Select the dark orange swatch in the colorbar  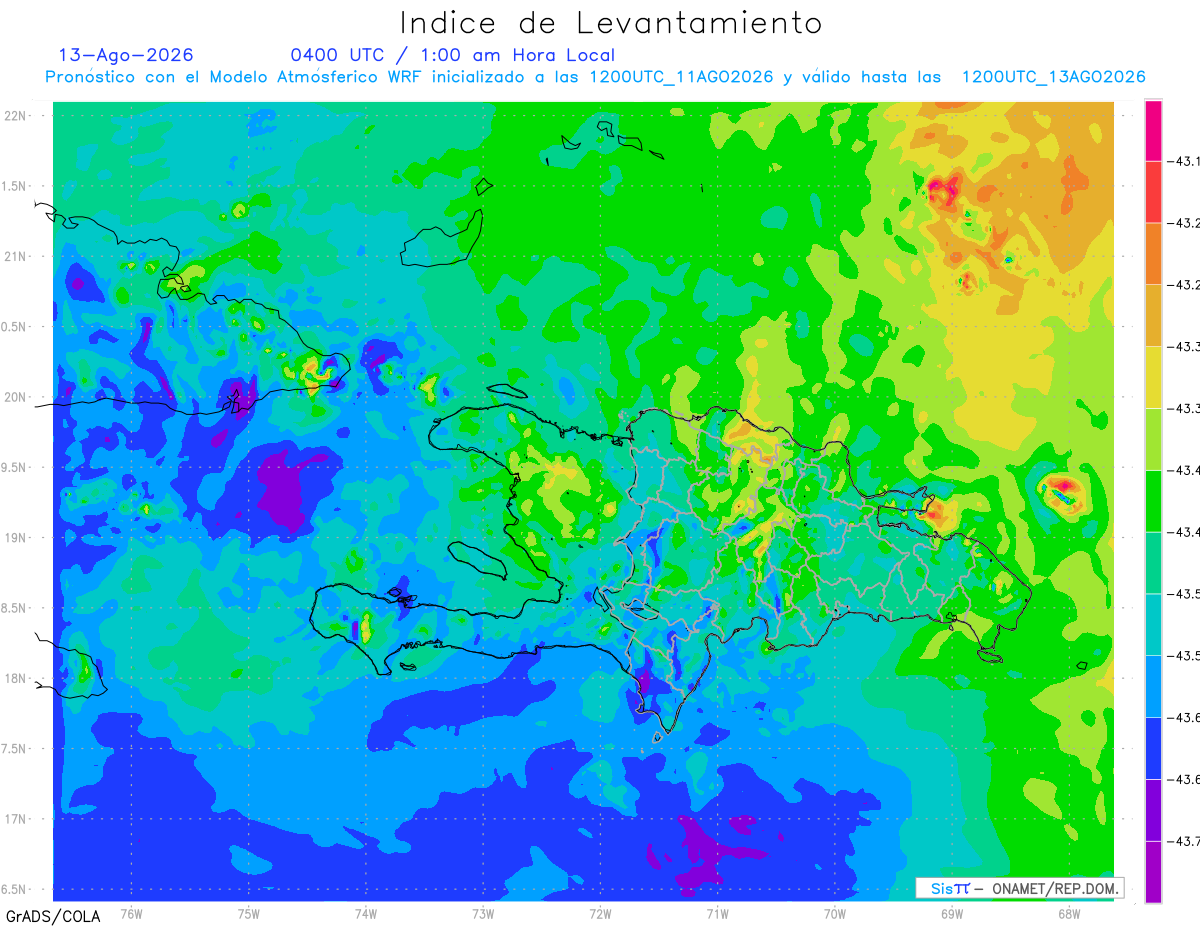(x=1153, y=253)
